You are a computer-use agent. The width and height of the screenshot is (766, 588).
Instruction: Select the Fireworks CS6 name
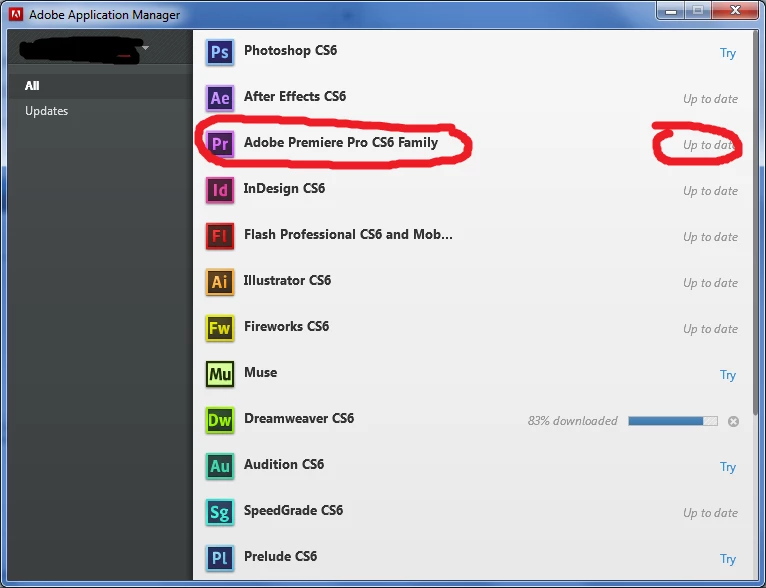tap(286, 326)
